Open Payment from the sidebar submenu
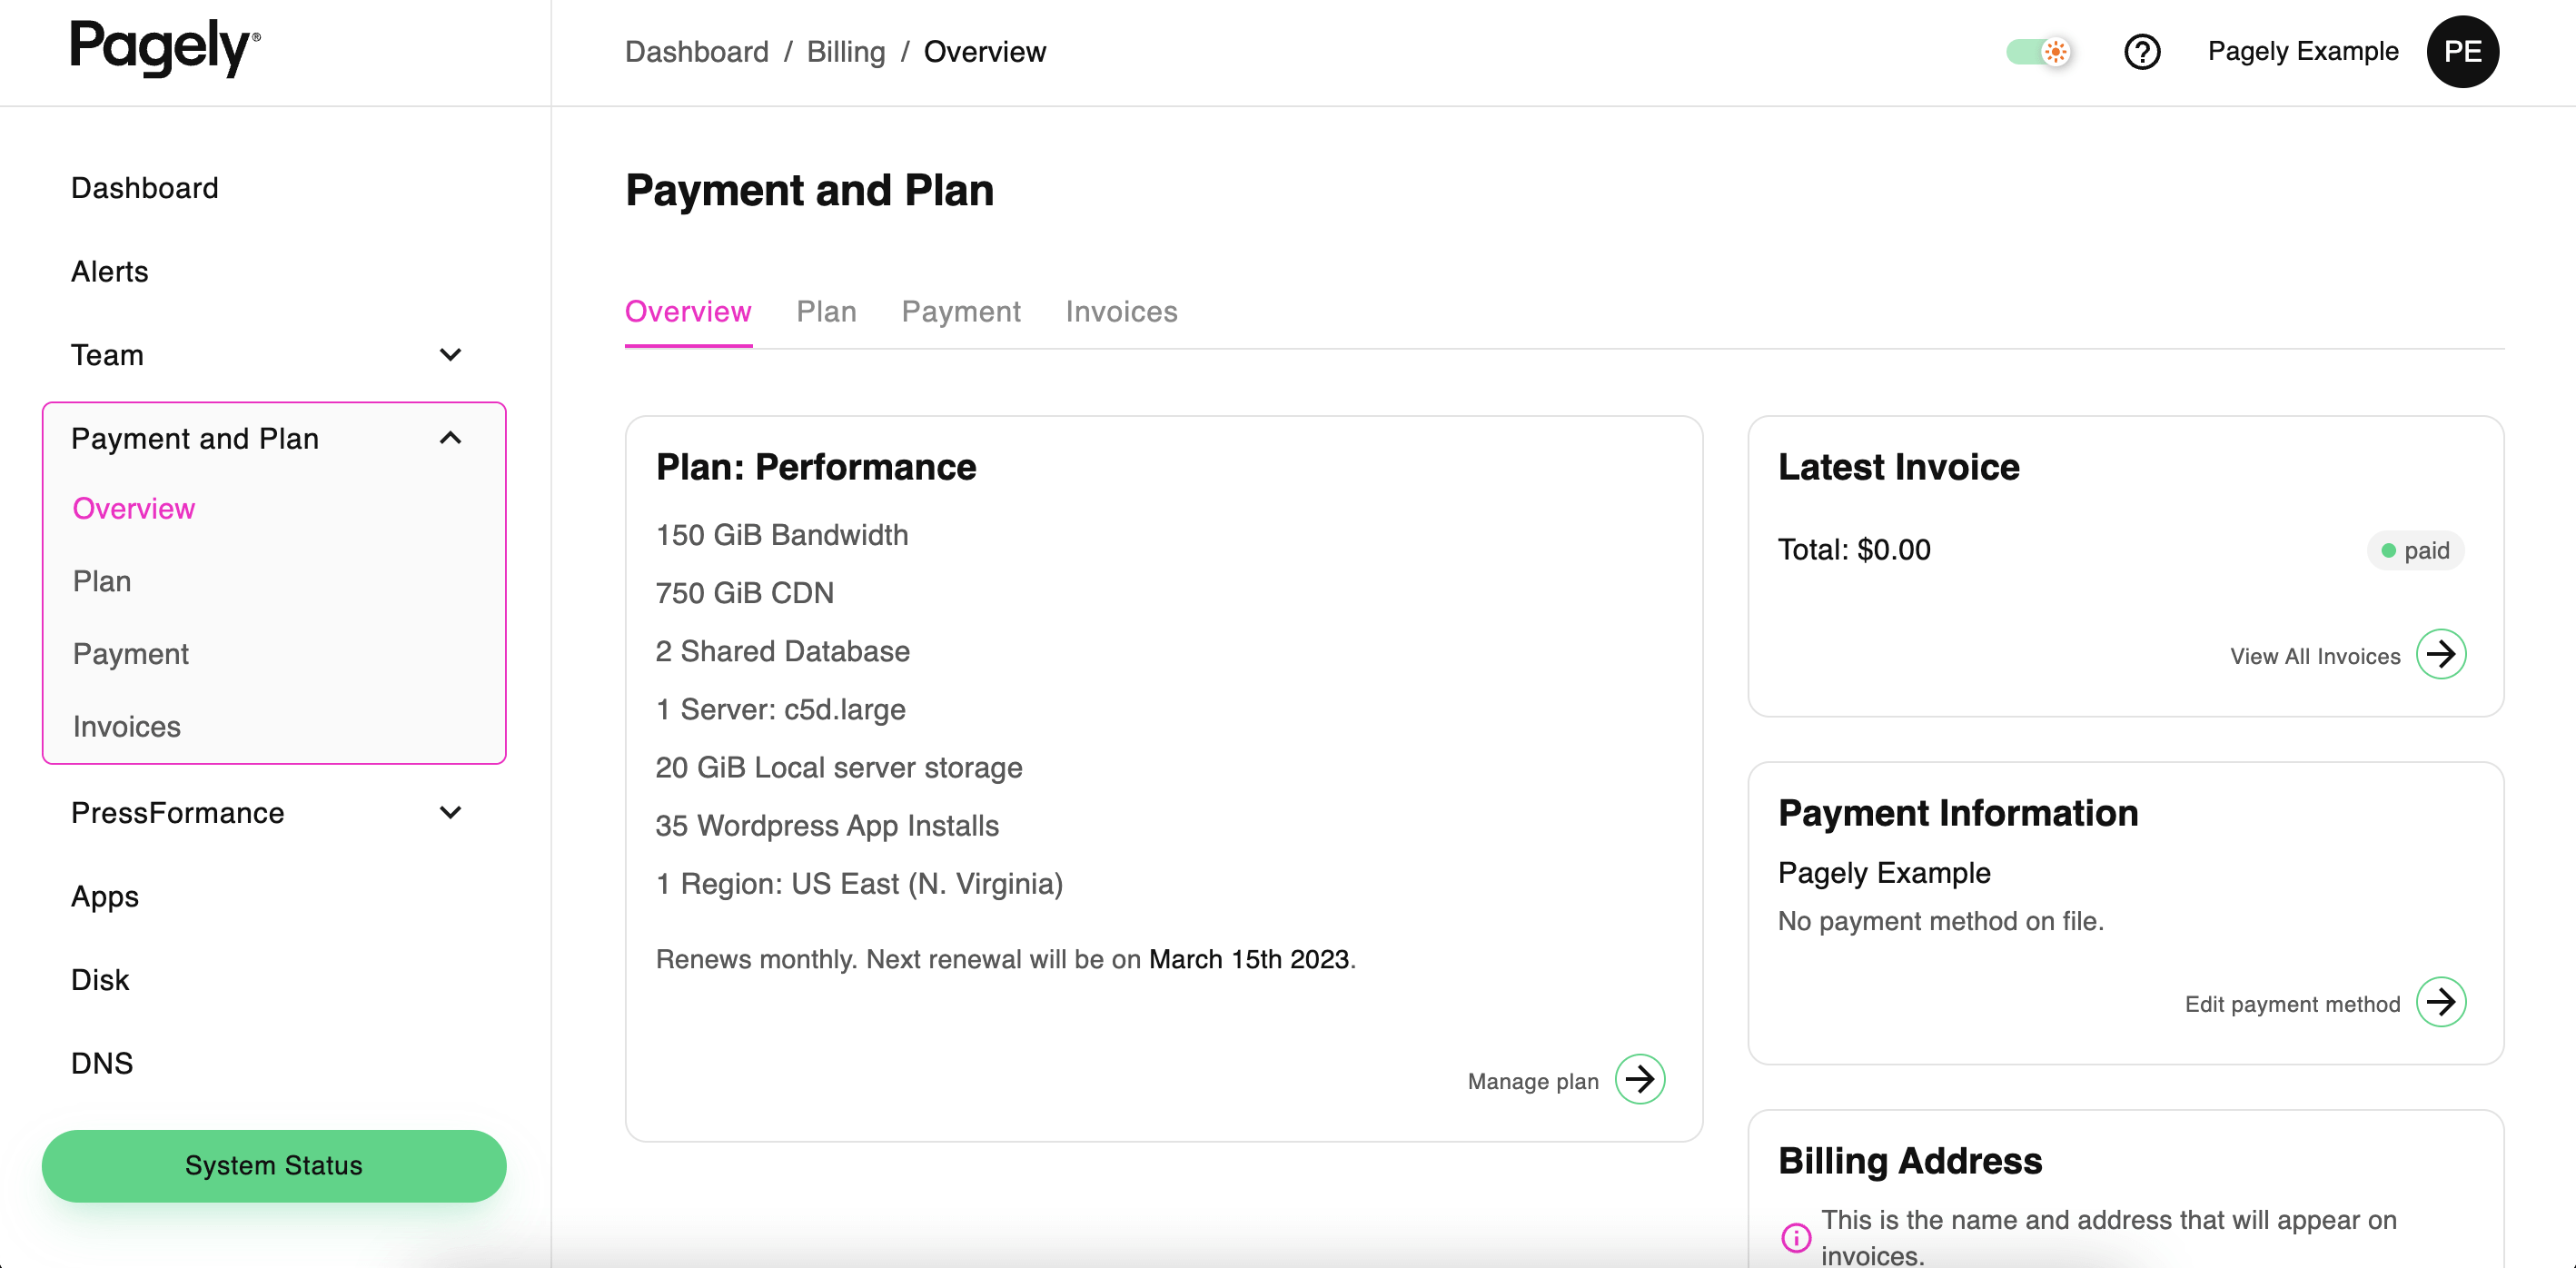The image size is (2576, 1268). coord(130,654)
